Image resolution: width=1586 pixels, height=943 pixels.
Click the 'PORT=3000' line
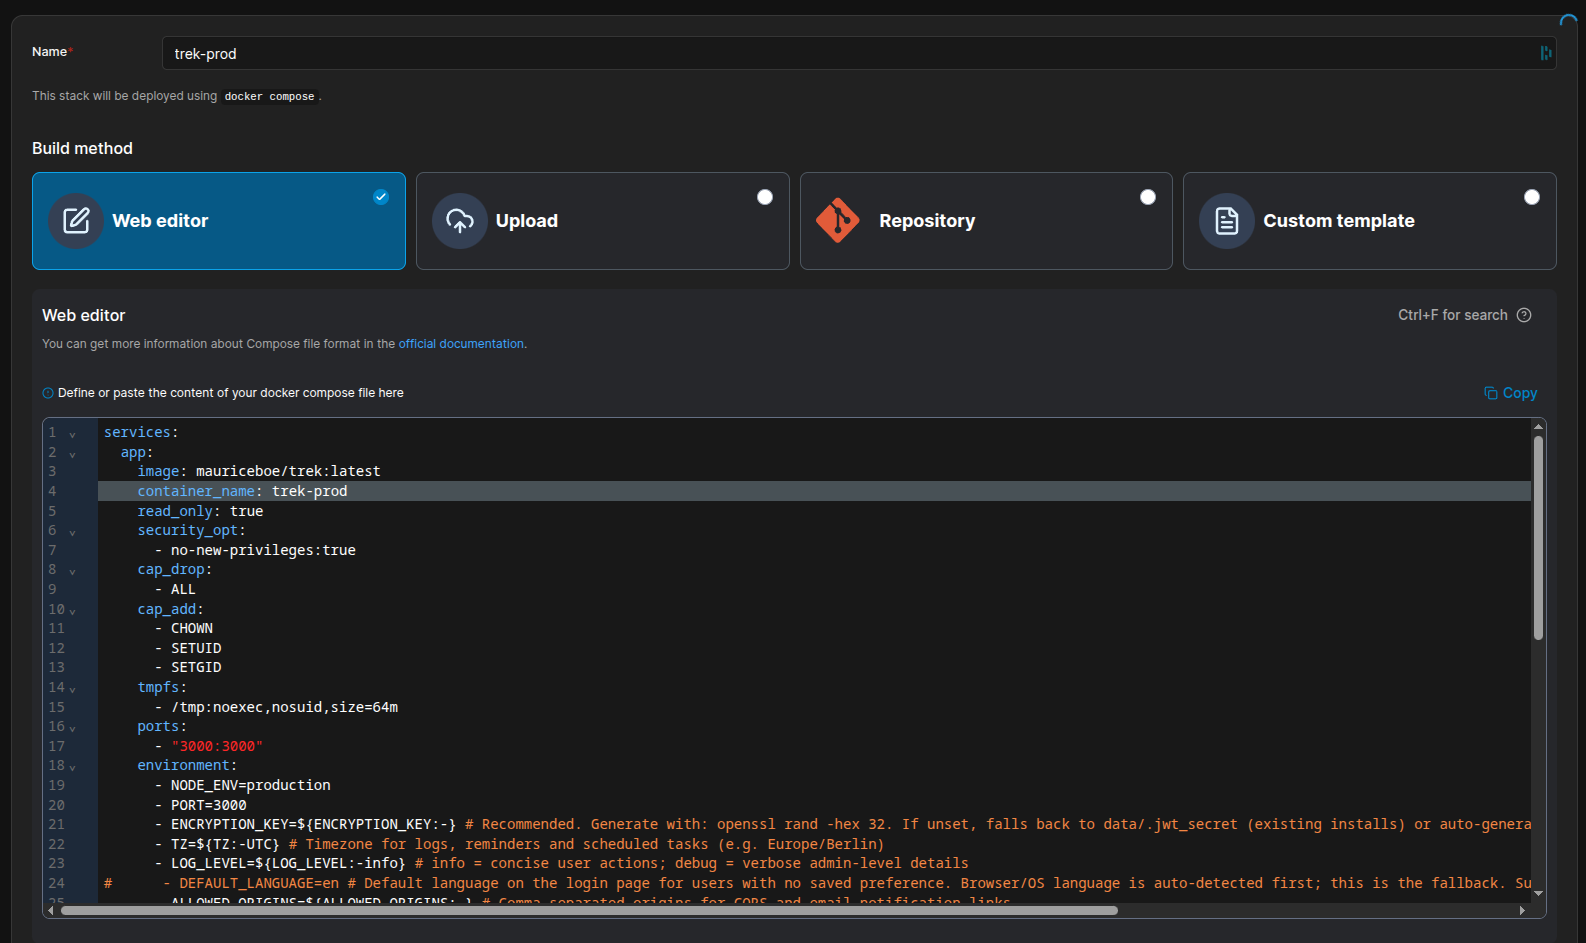click(x=200, y=805)
